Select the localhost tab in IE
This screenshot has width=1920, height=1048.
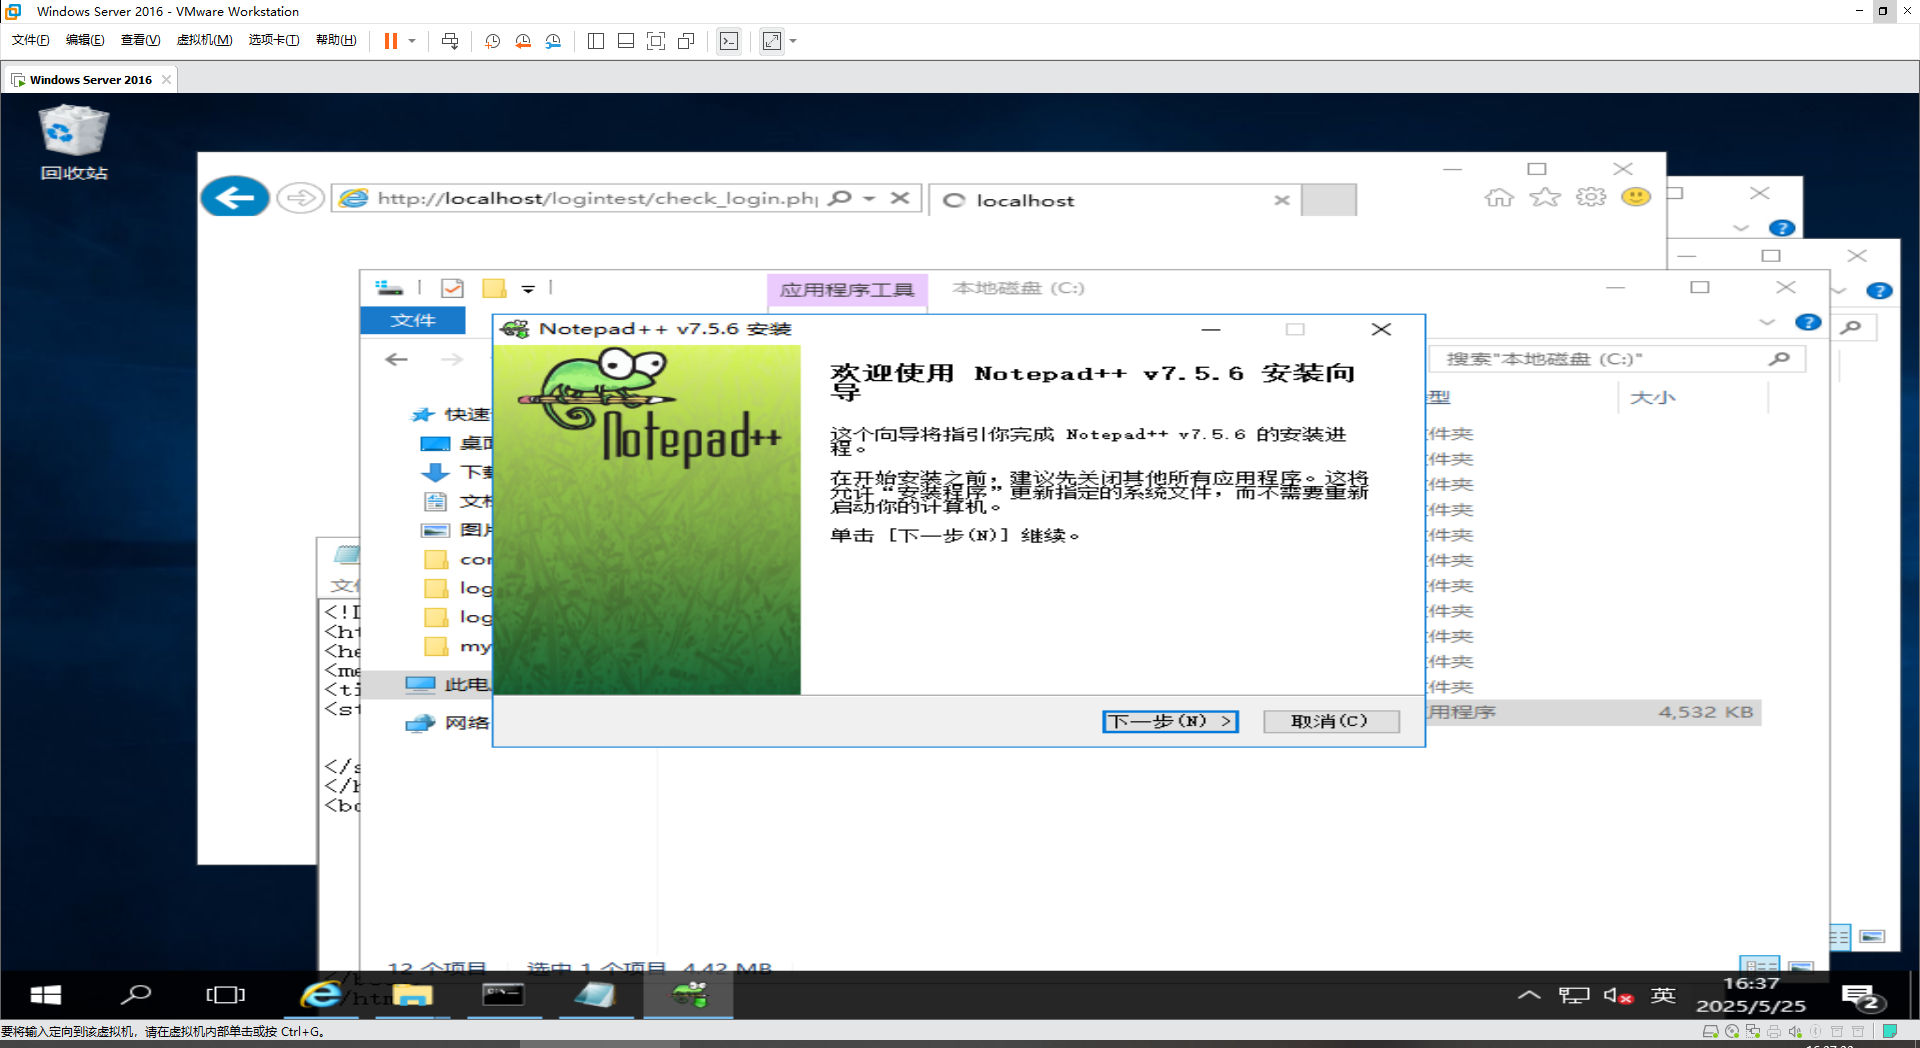[1115, 200]
